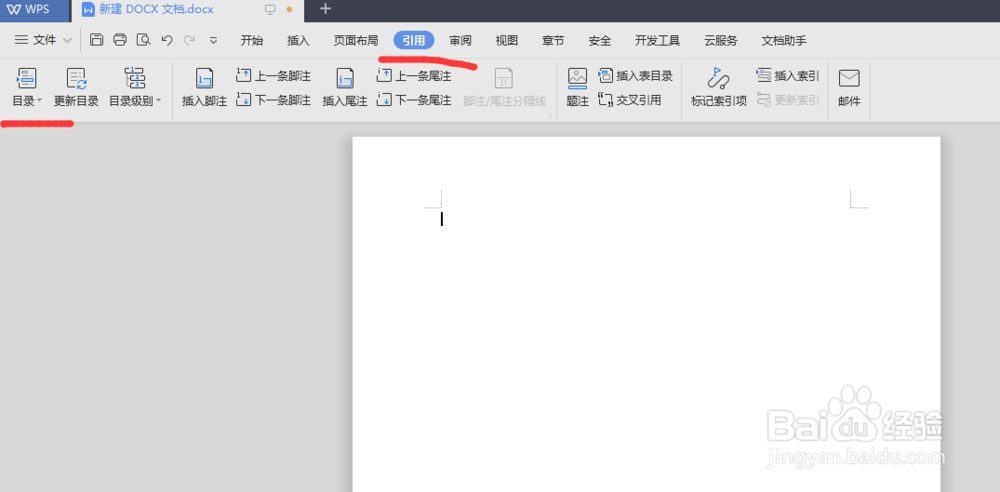This screenshot has height=492, width=1000.
Task: Open the 文档助手 document assistant tab
Action: point(784,40)
